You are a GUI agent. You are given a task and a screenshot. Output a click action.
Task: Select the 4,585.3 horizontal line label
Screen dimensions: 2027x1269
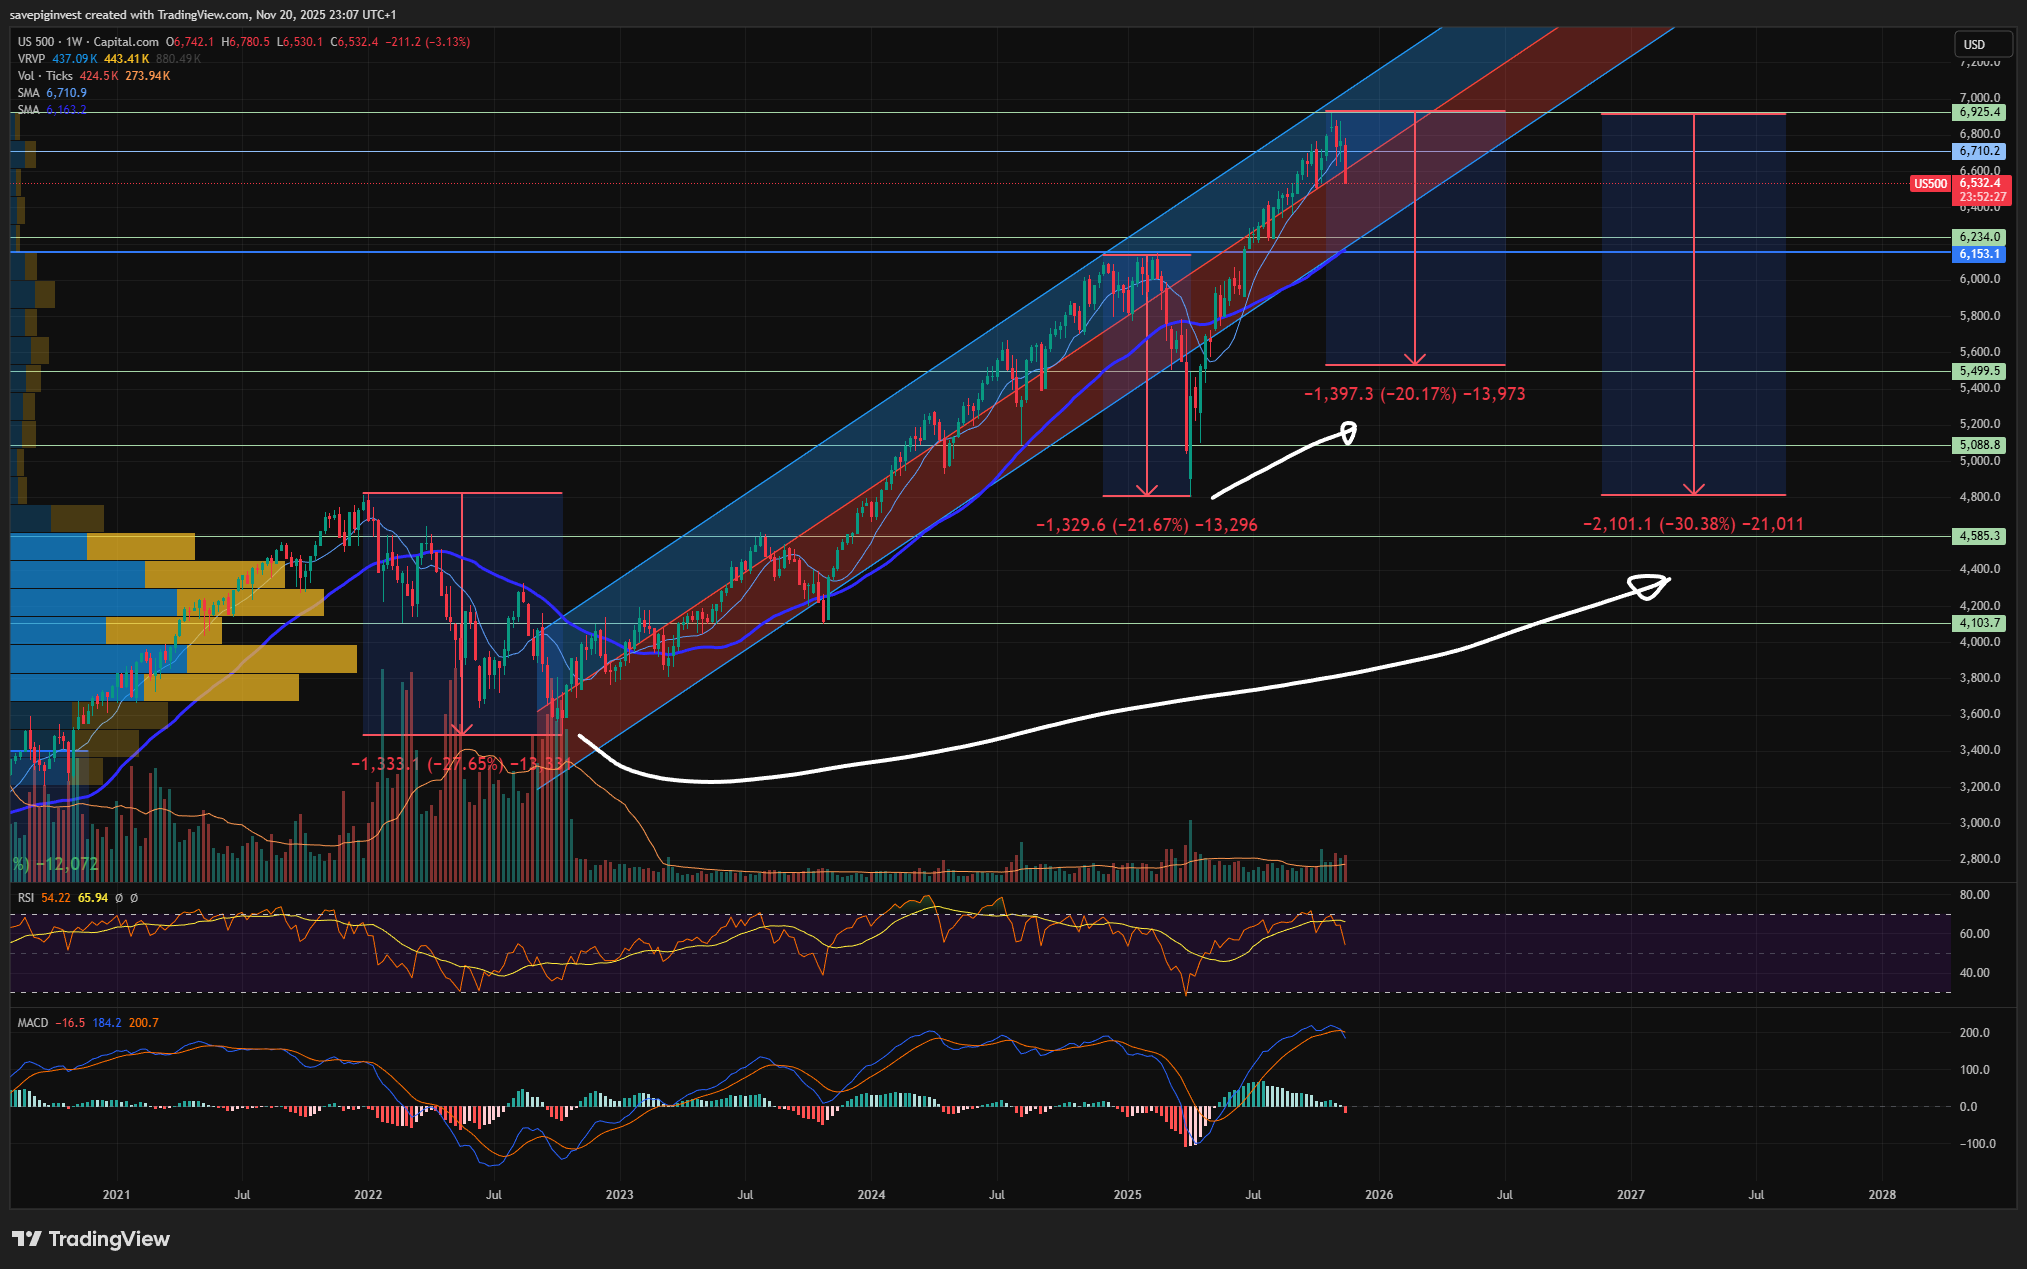point(1979,536)
